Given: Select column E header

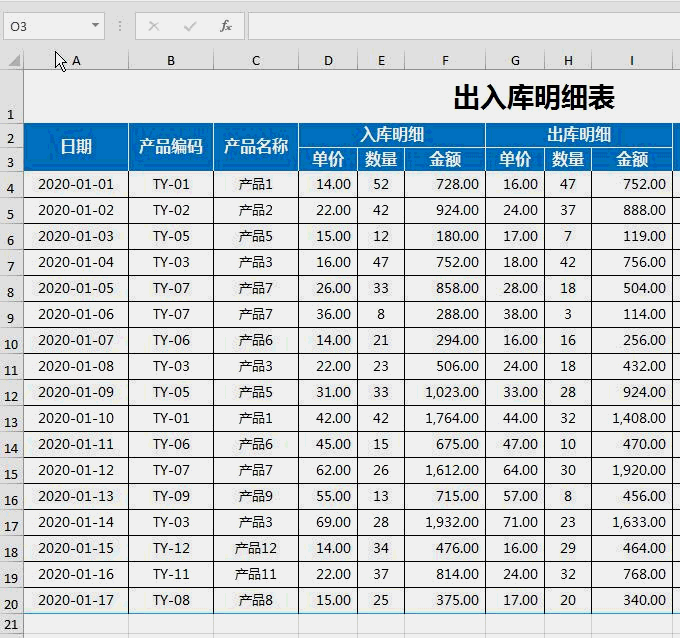Looking at the screenshot, I should click(x=381, y=61).
